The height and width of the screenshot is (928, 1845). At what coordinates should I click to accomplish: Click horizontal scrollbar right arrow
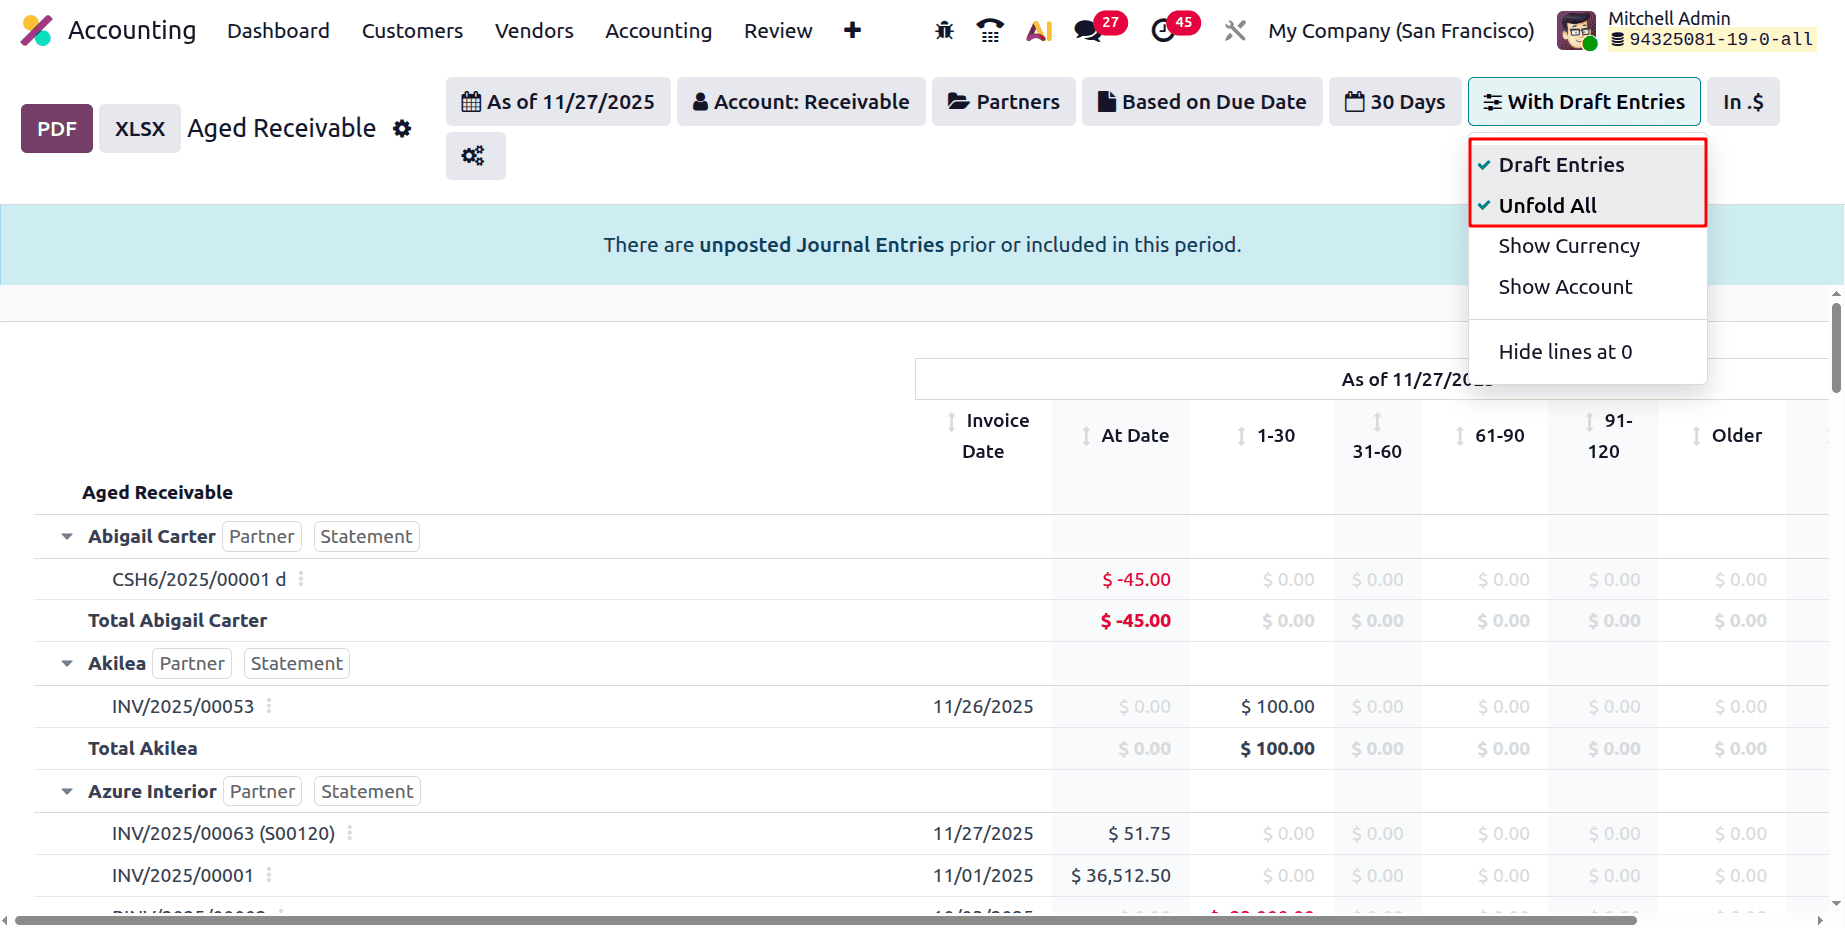click(1820, 920)
